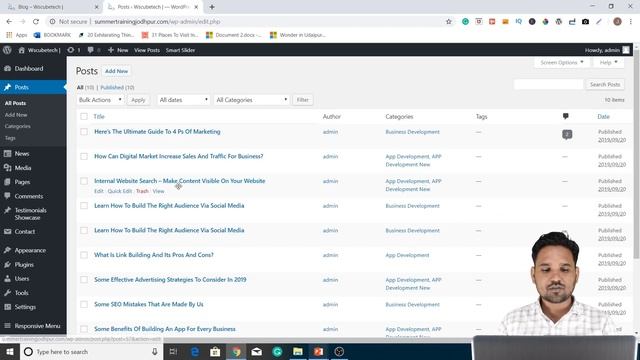Open Tags submenu under Posts
Screen dimensions: 640x360
point(10,138)
